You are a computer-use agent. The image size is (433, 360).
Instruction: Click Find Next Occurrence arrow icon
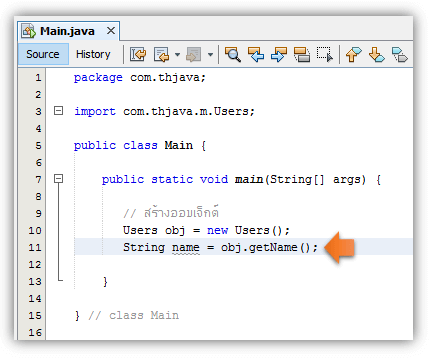(x=279, y=54)
